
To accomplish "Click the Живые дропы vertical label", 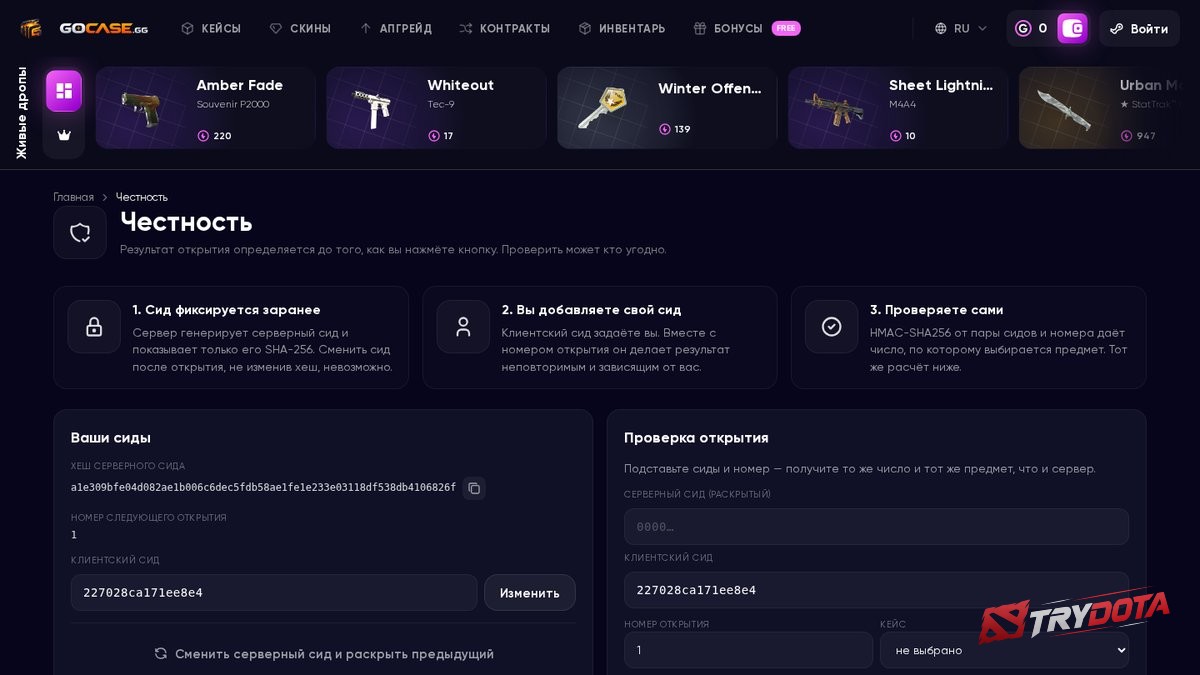I will (x=22, y=113).
